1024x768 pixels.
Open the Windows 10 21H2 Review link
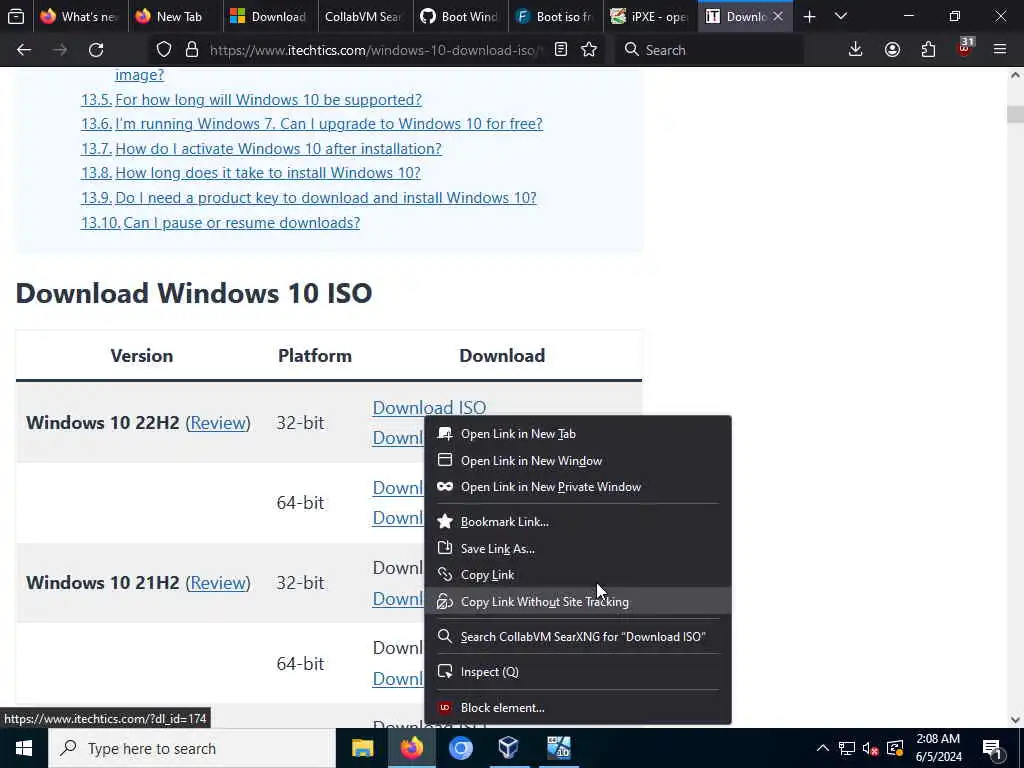(218, 583)
